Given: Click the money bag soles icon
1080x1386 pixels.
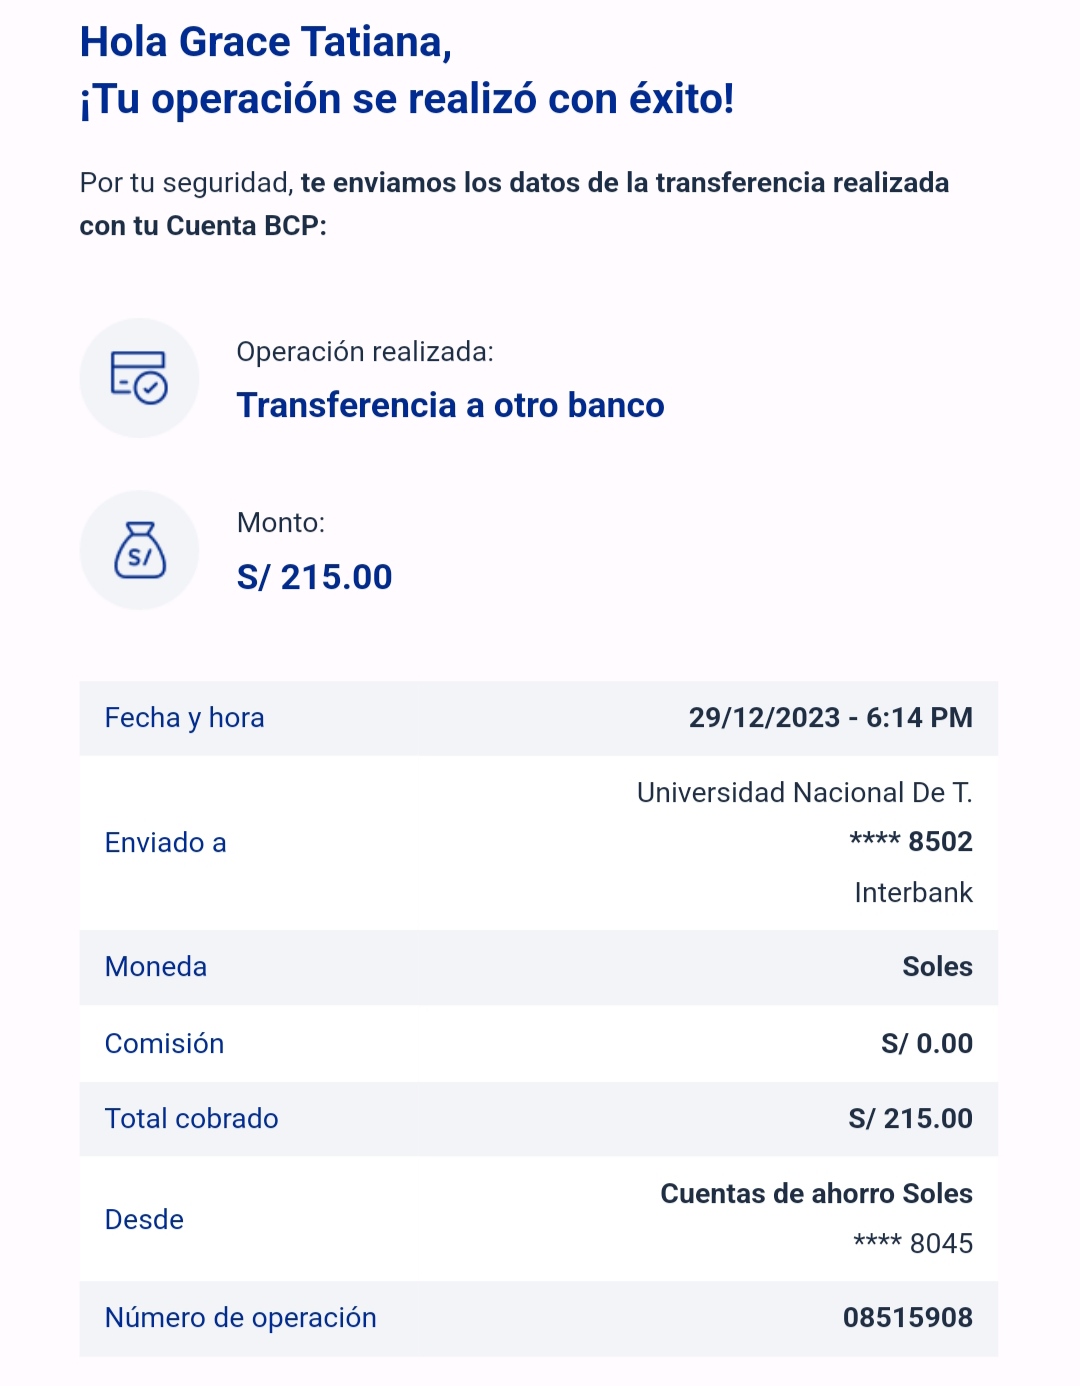Looking at the screenshot, I should tap(139, 550).
